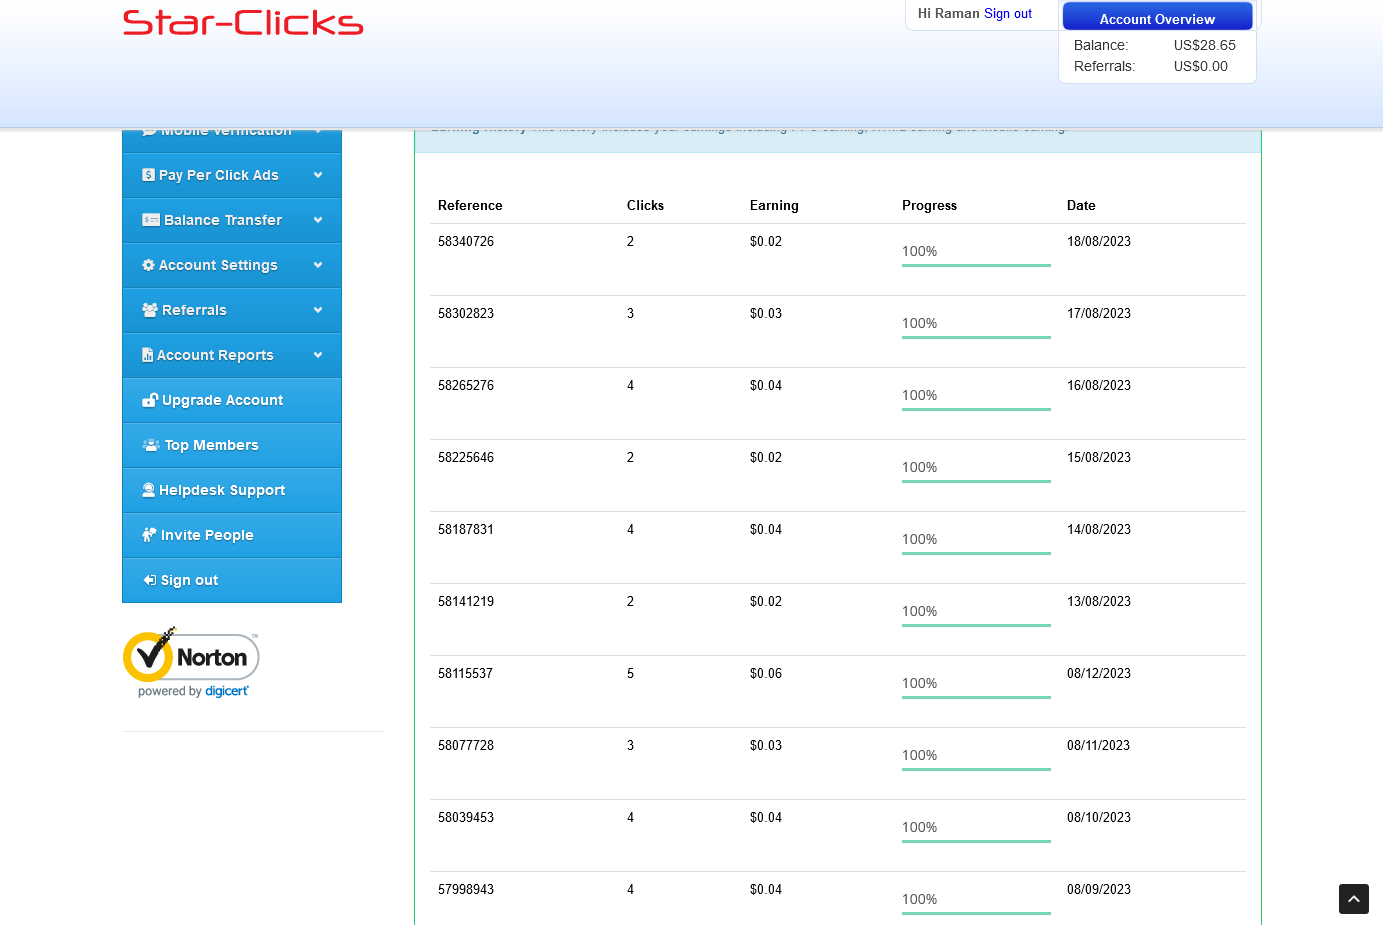Click the referrals amount US$0.00
The width and height of the screenshot is (1383, 925).
[x=1201, y=66]
